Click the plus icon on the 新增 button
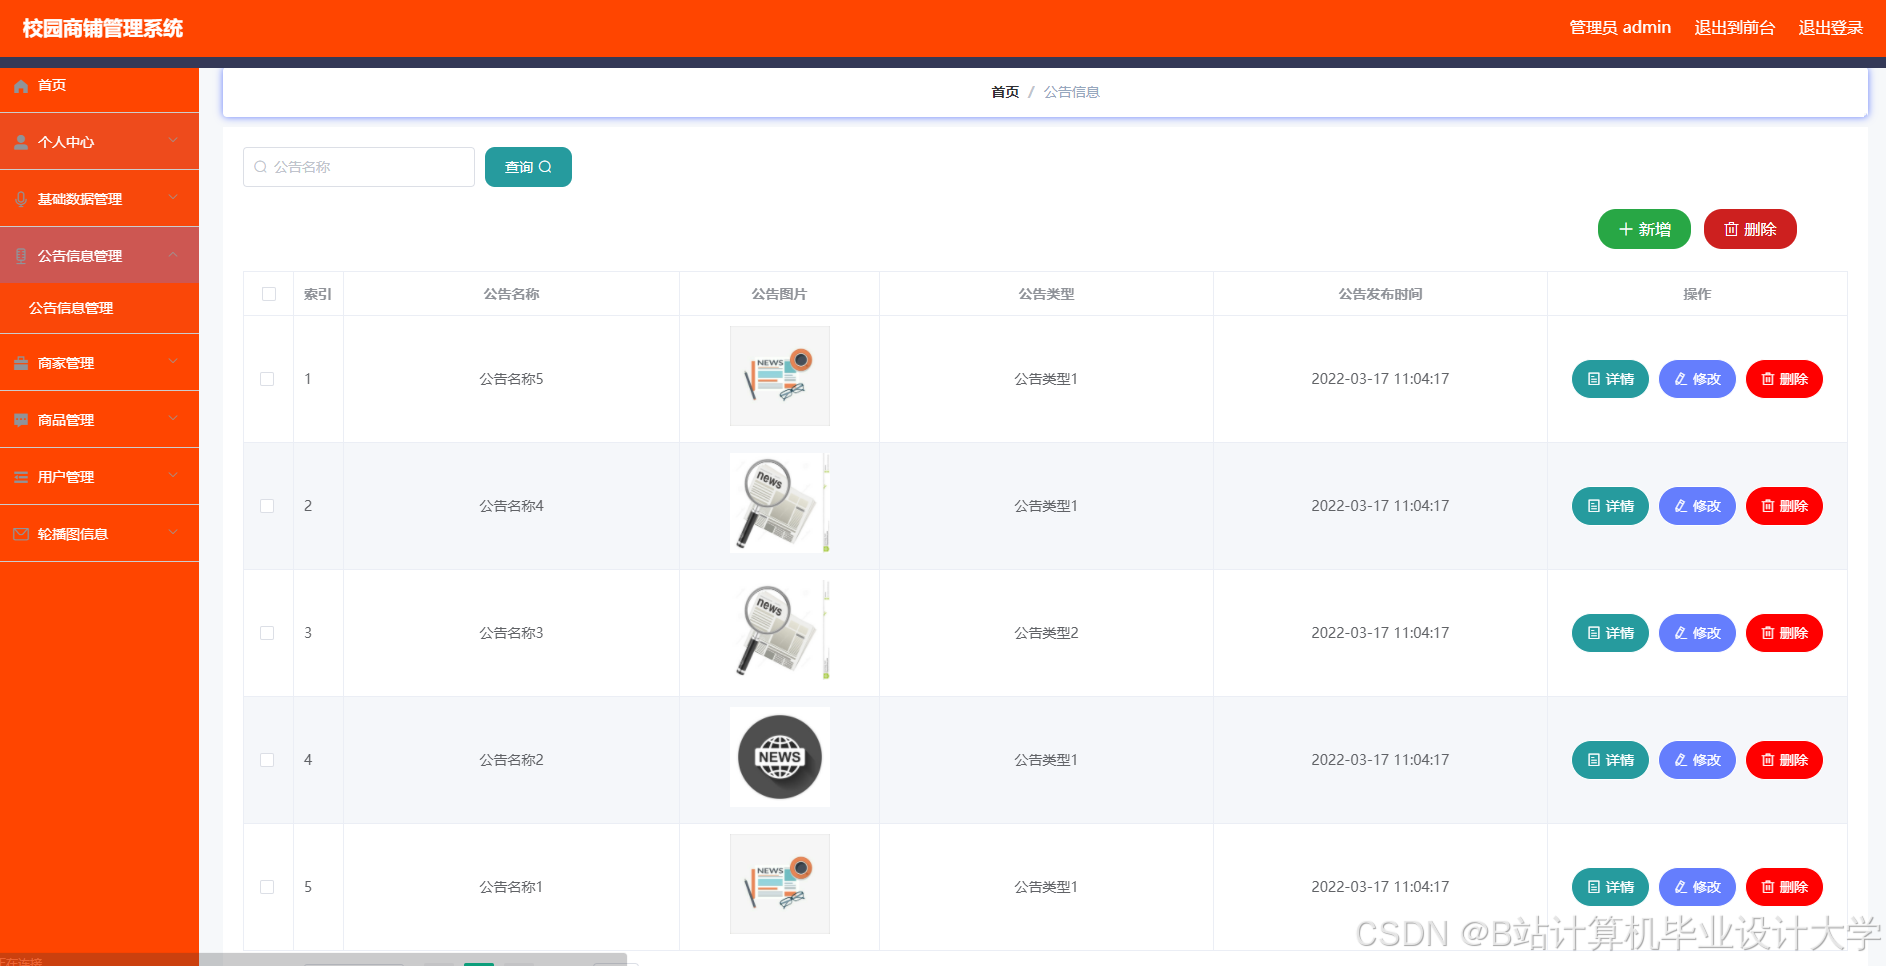The image size is (1886, 966). click(1626, 229)
